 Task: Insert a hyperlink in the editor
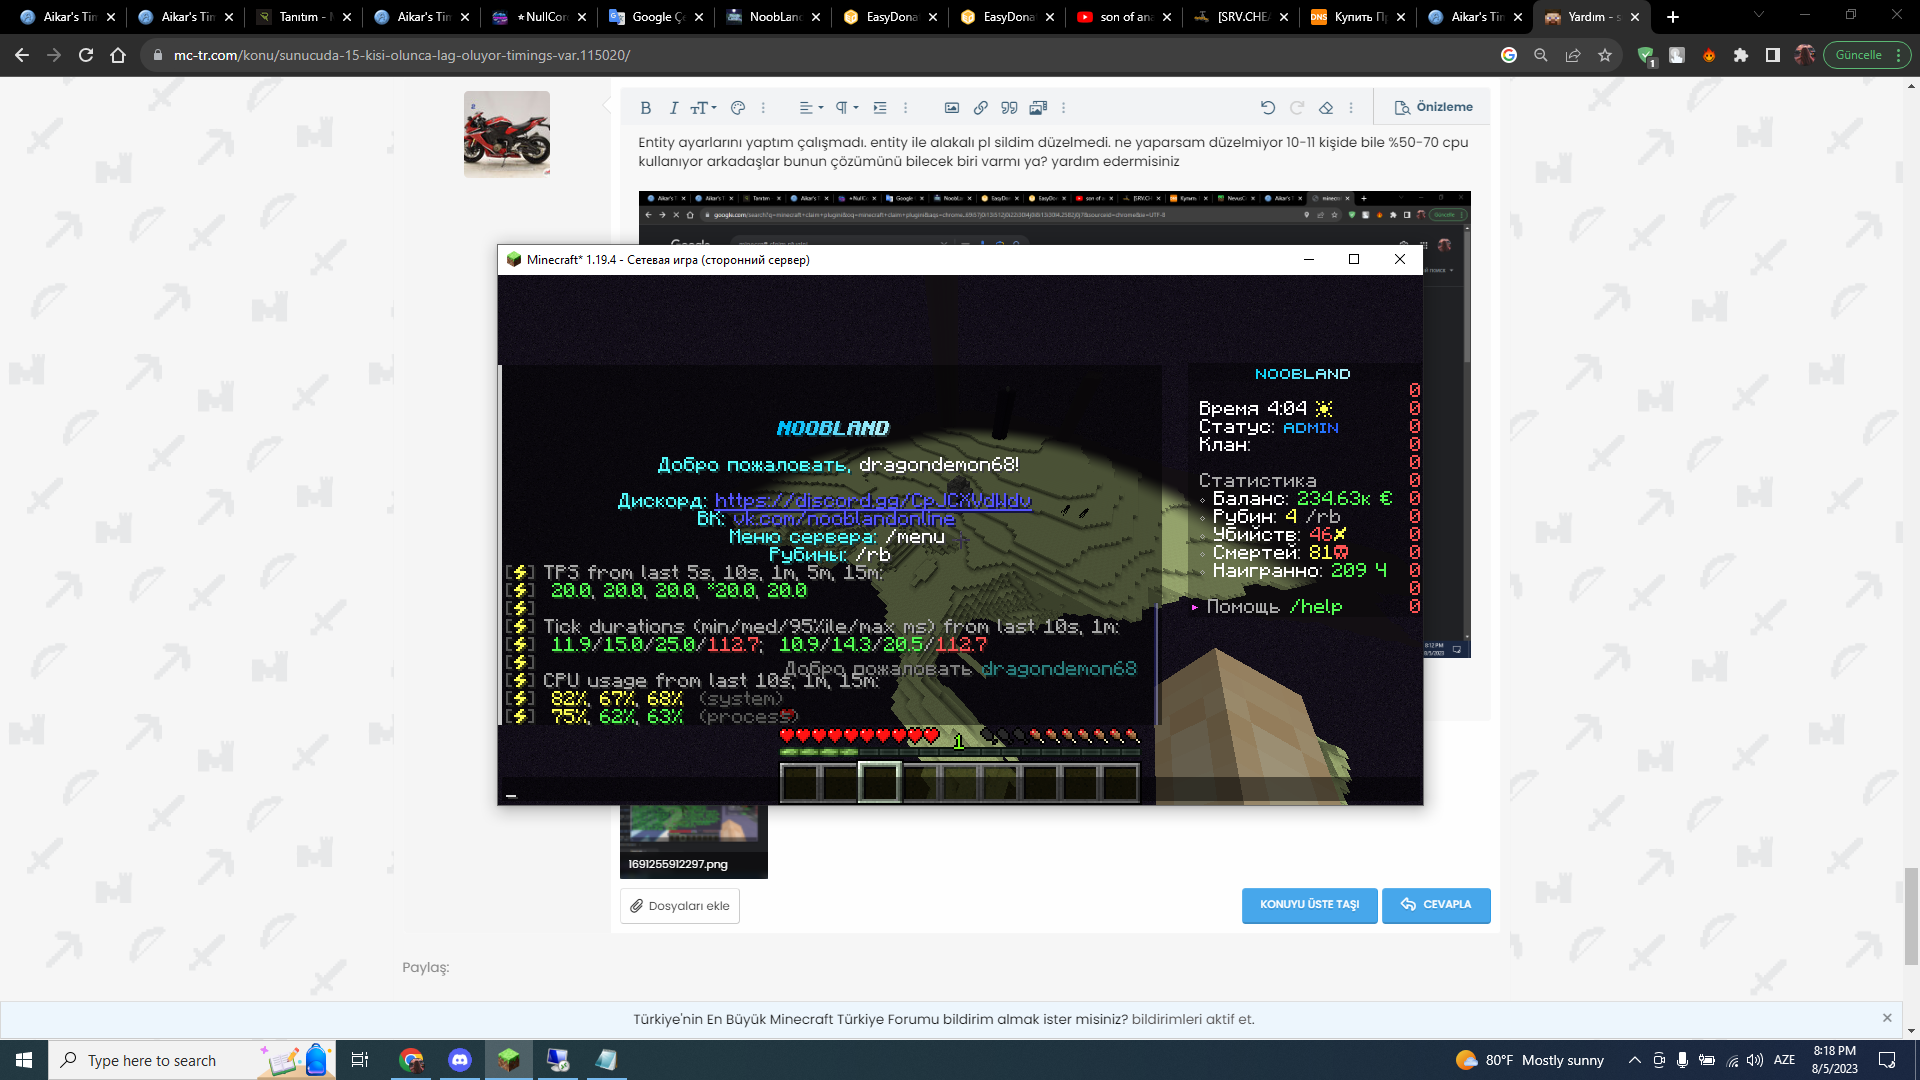pyautogui.click(x=981, y=108)
